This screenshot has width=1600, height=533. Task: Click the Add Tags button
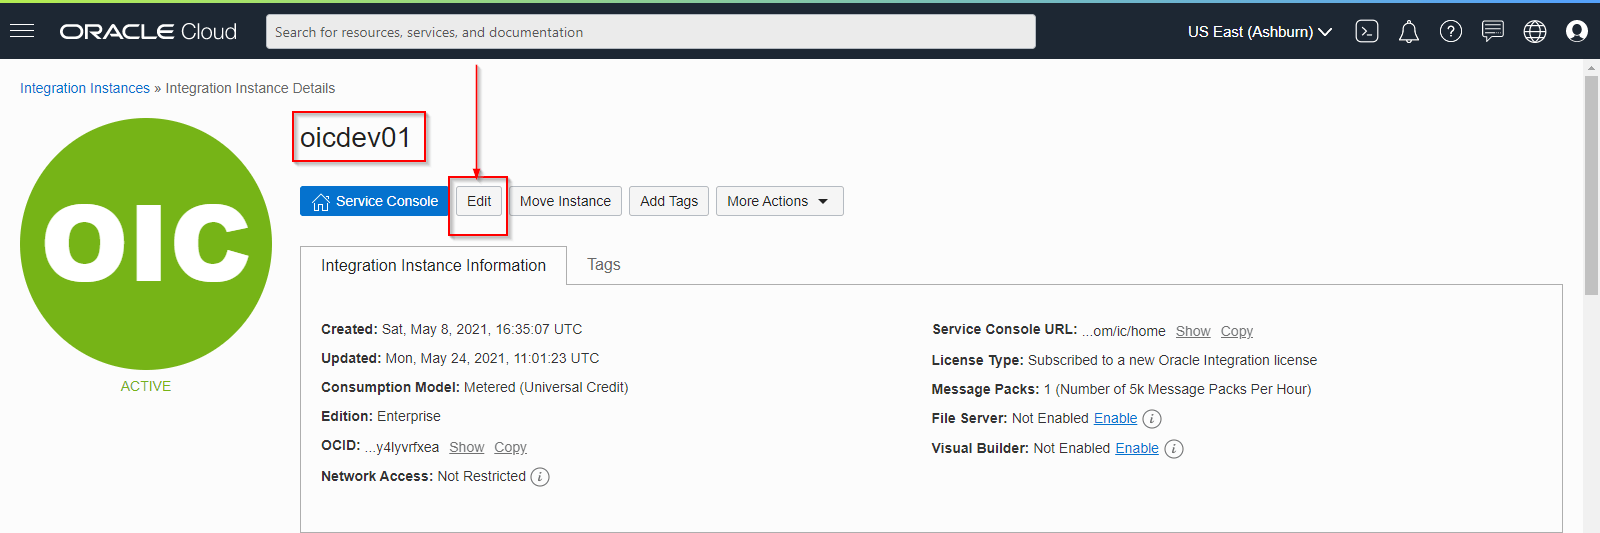[x=669, y=201]
